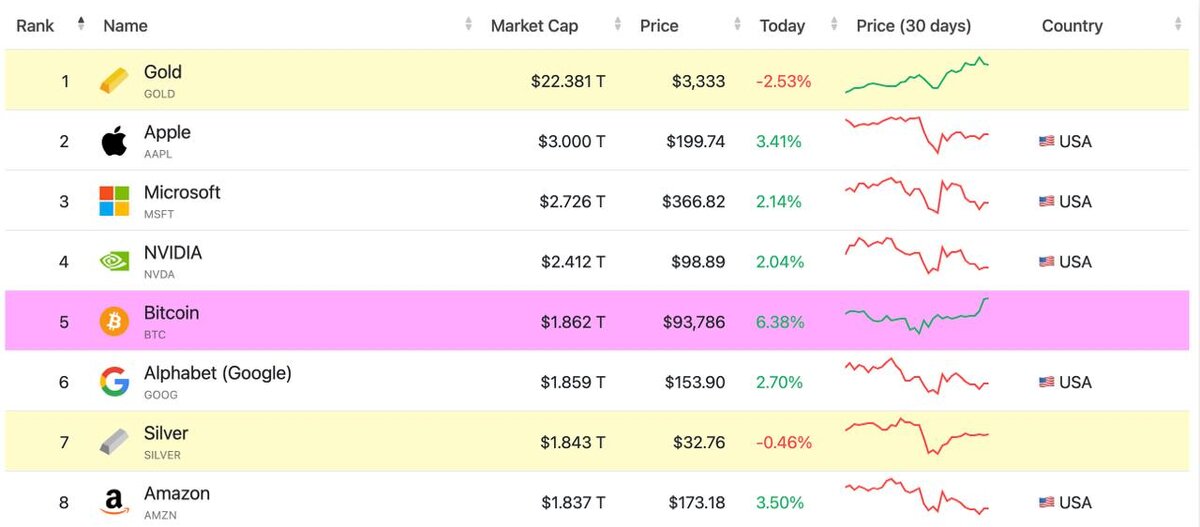Screen dimensions: 1200x527
Task: Click the Gold bar icon
Action: [114, 81]
